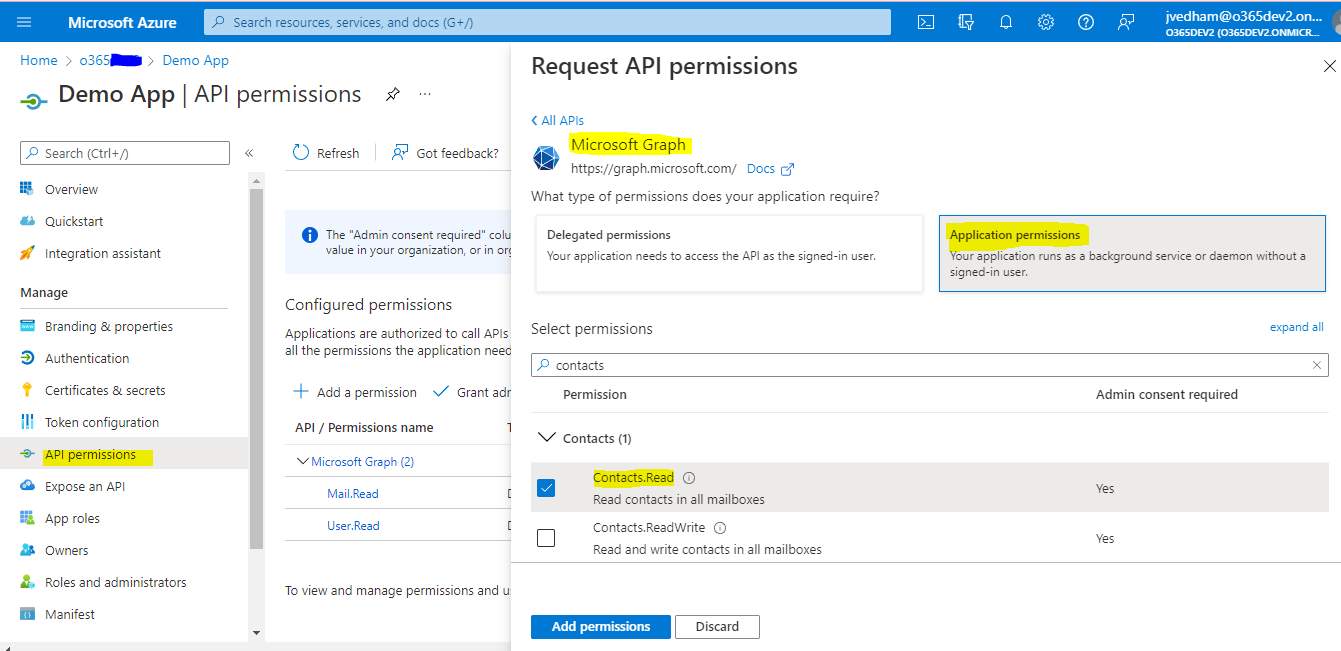Click the Docs external link icon

(787, 169)
